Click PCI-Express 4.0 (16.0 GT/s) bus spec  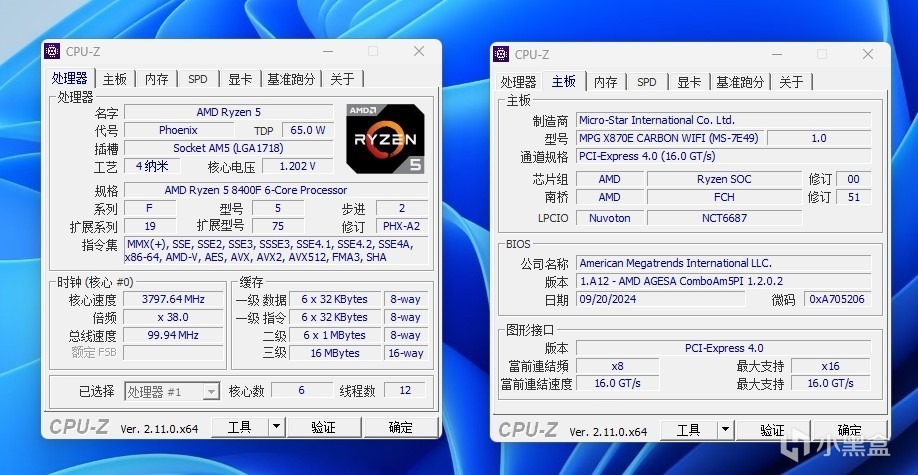(x=724, y=156)
